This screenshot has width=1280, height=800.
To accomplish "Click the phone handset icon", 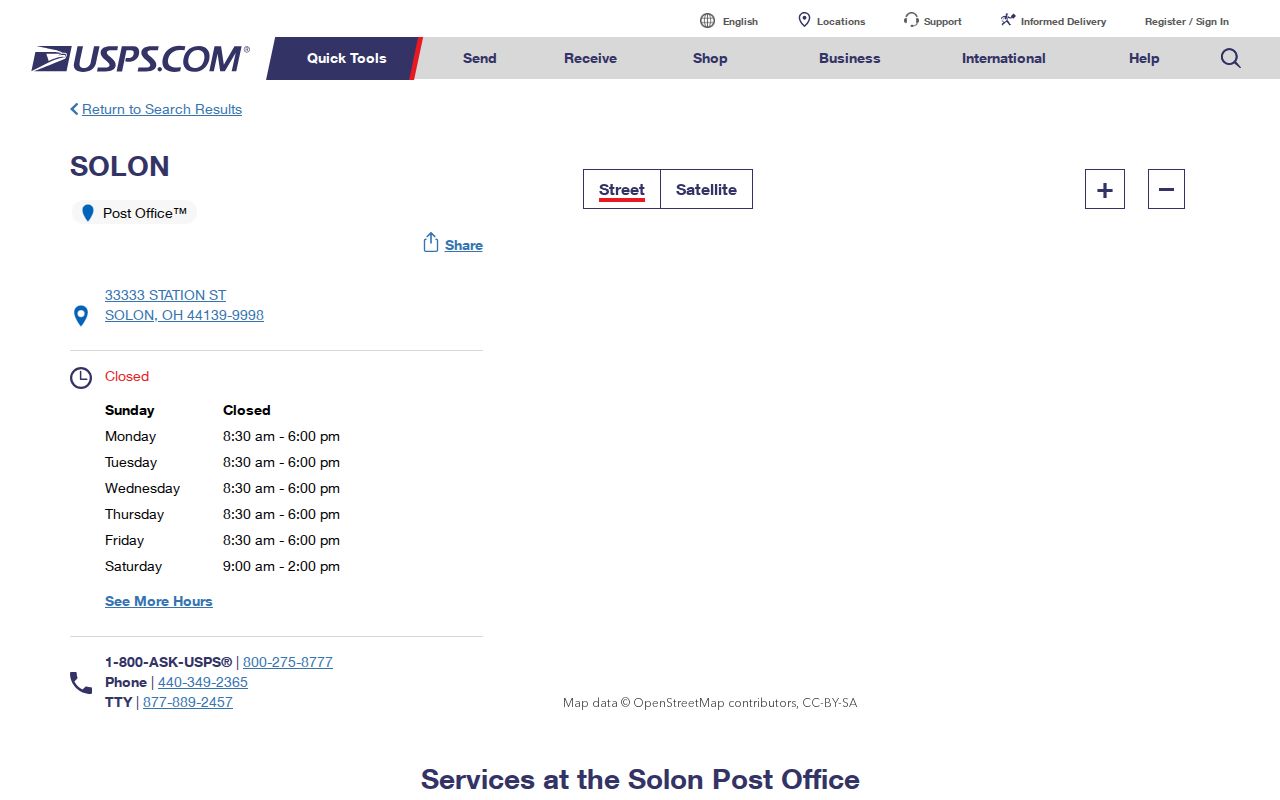I will pyautogui.click(x=81, y=683).
